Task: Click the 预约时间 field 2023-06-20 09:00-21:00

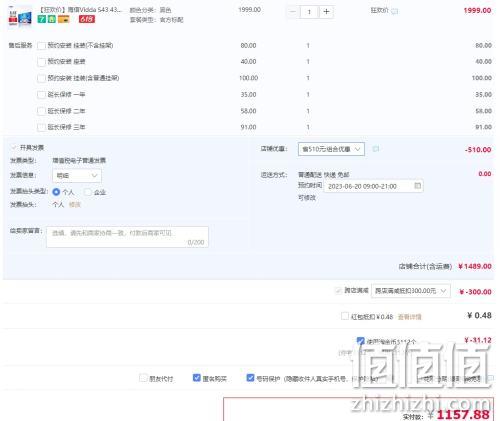Action: pos(373,186)
